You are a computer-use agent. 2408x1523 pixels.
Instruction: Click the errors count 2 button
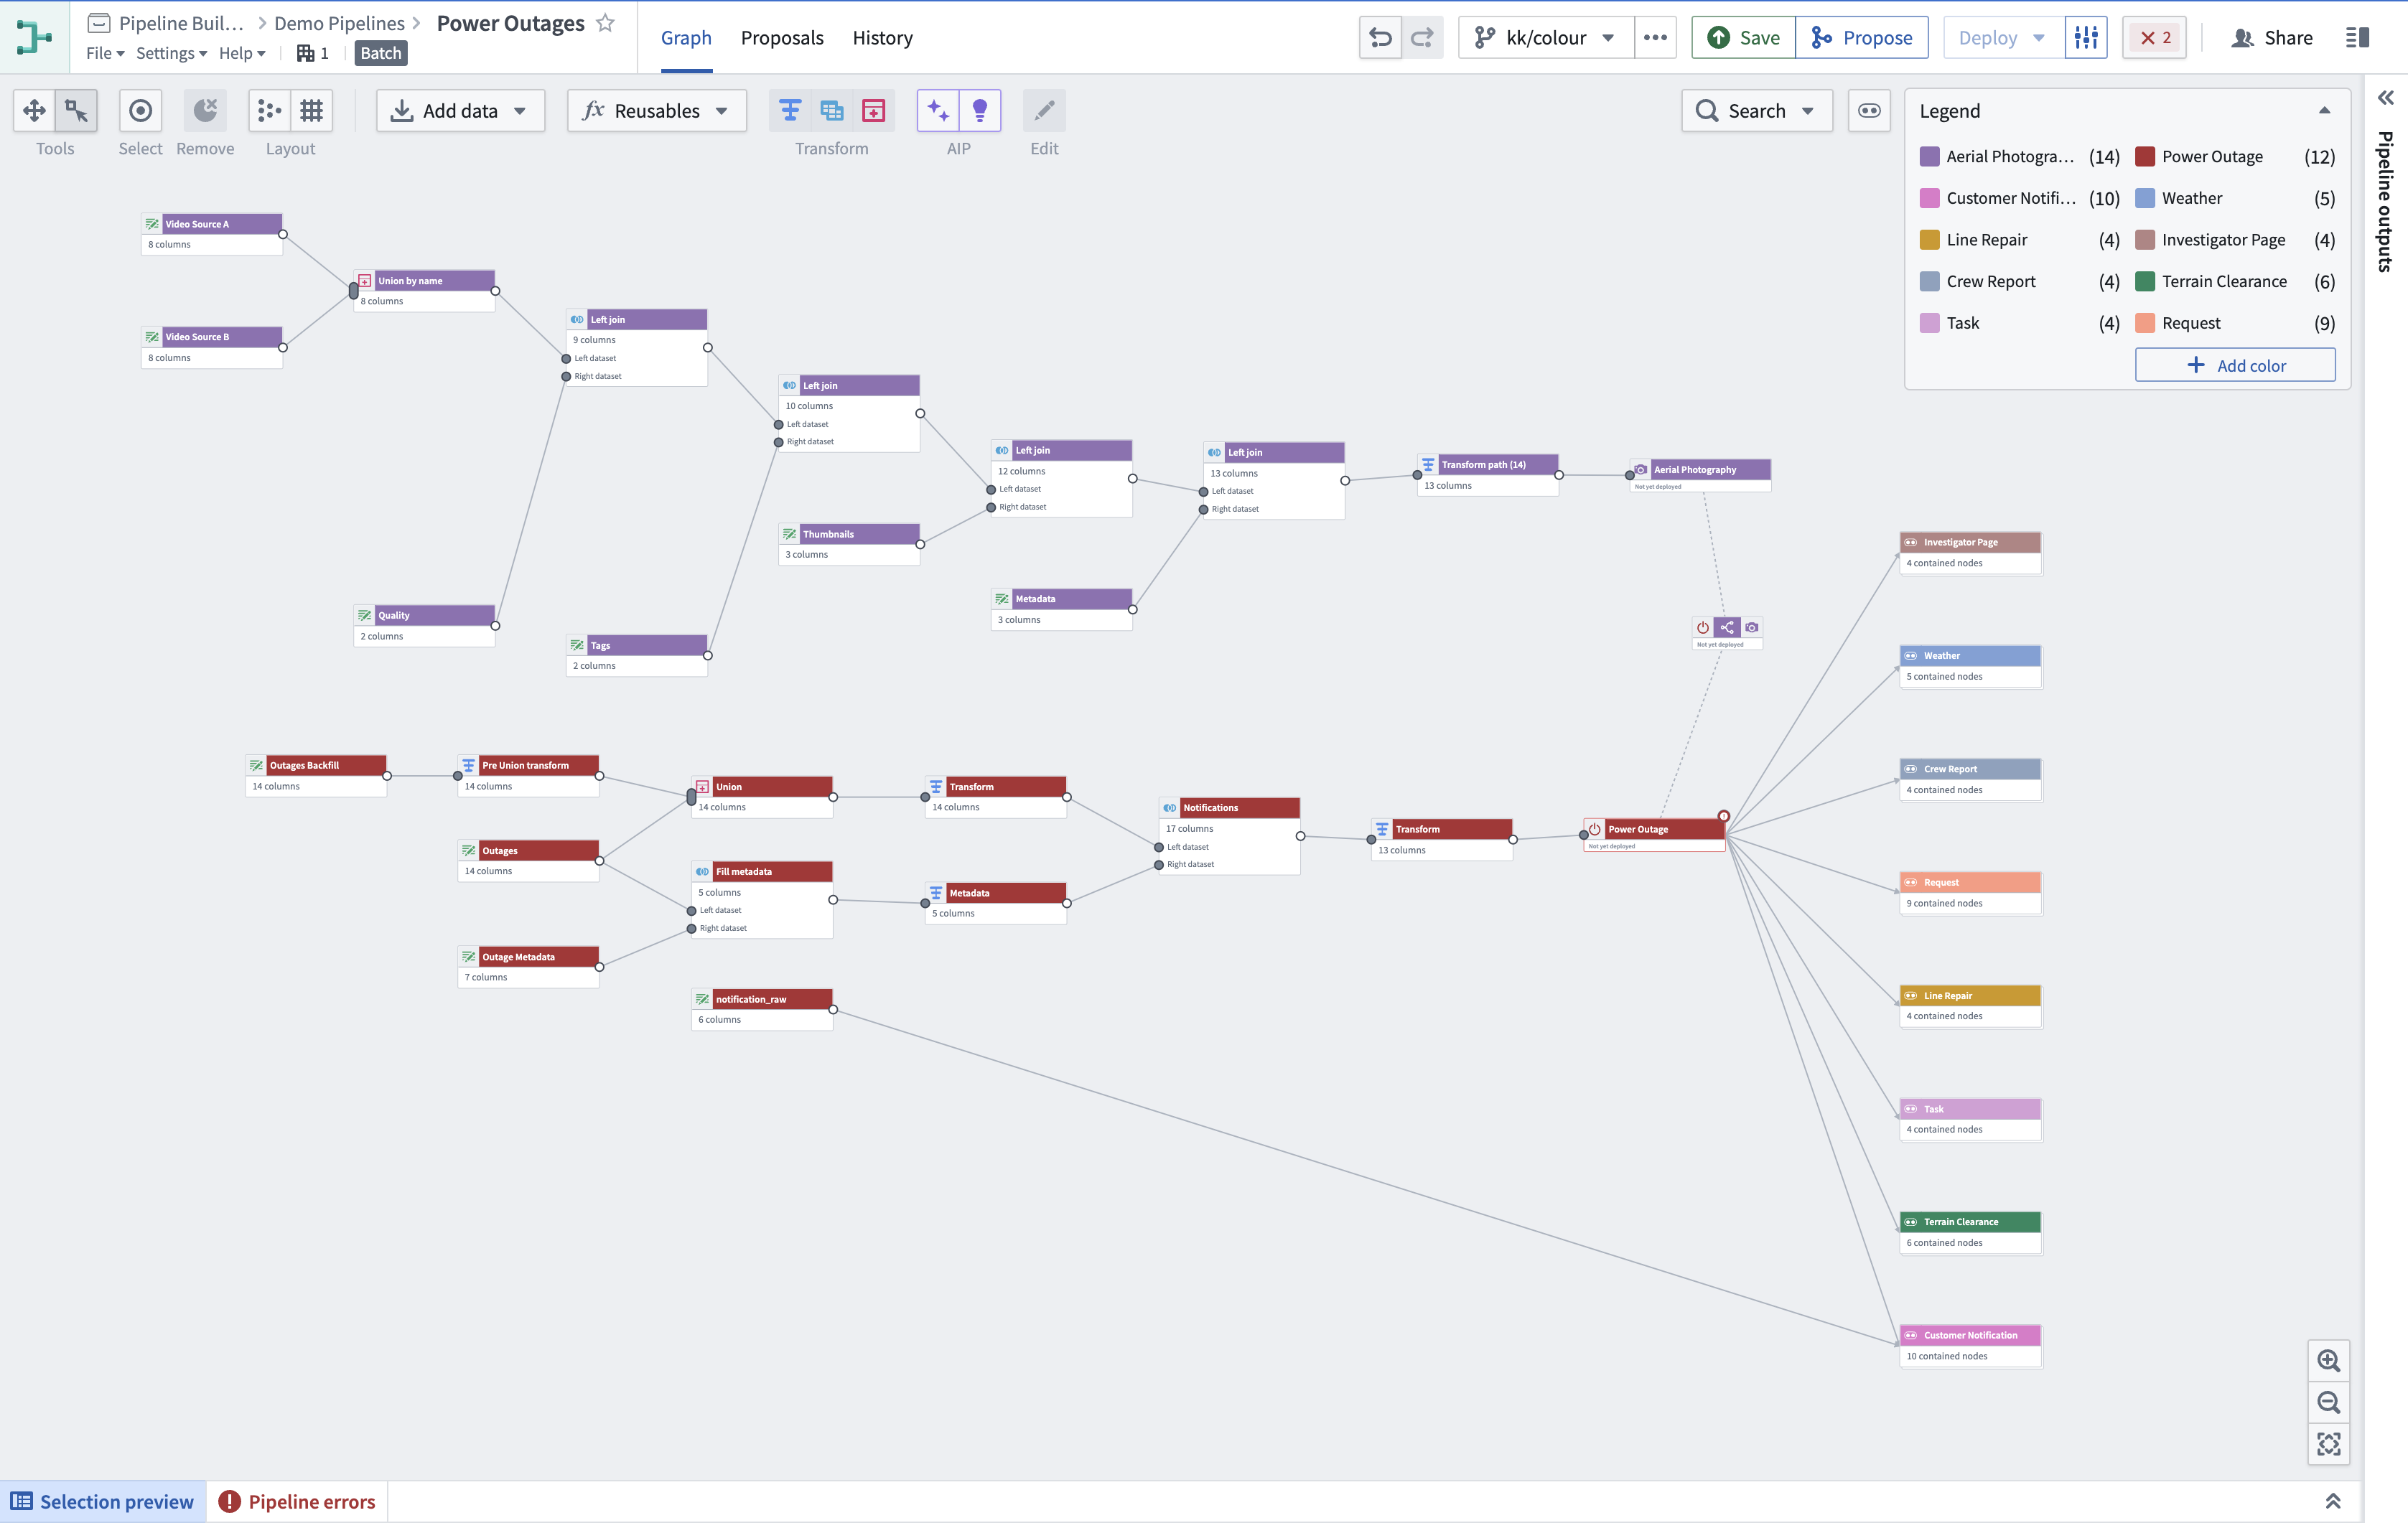2155,38
